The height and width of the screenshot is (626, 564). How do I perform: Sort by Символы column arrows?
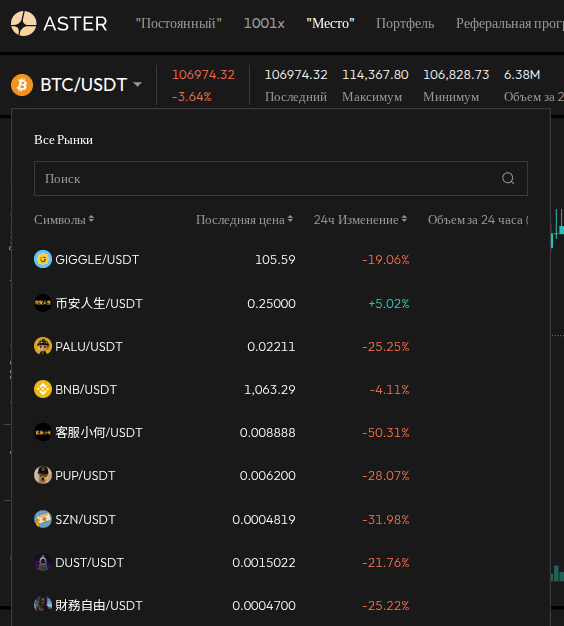(91, 219)
